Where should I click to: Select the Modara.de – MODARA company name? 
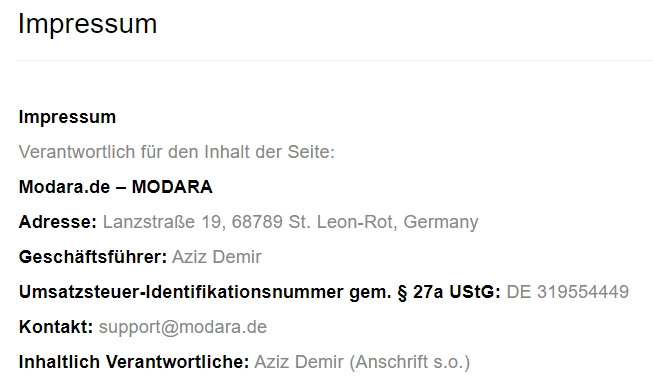(116, 187)
